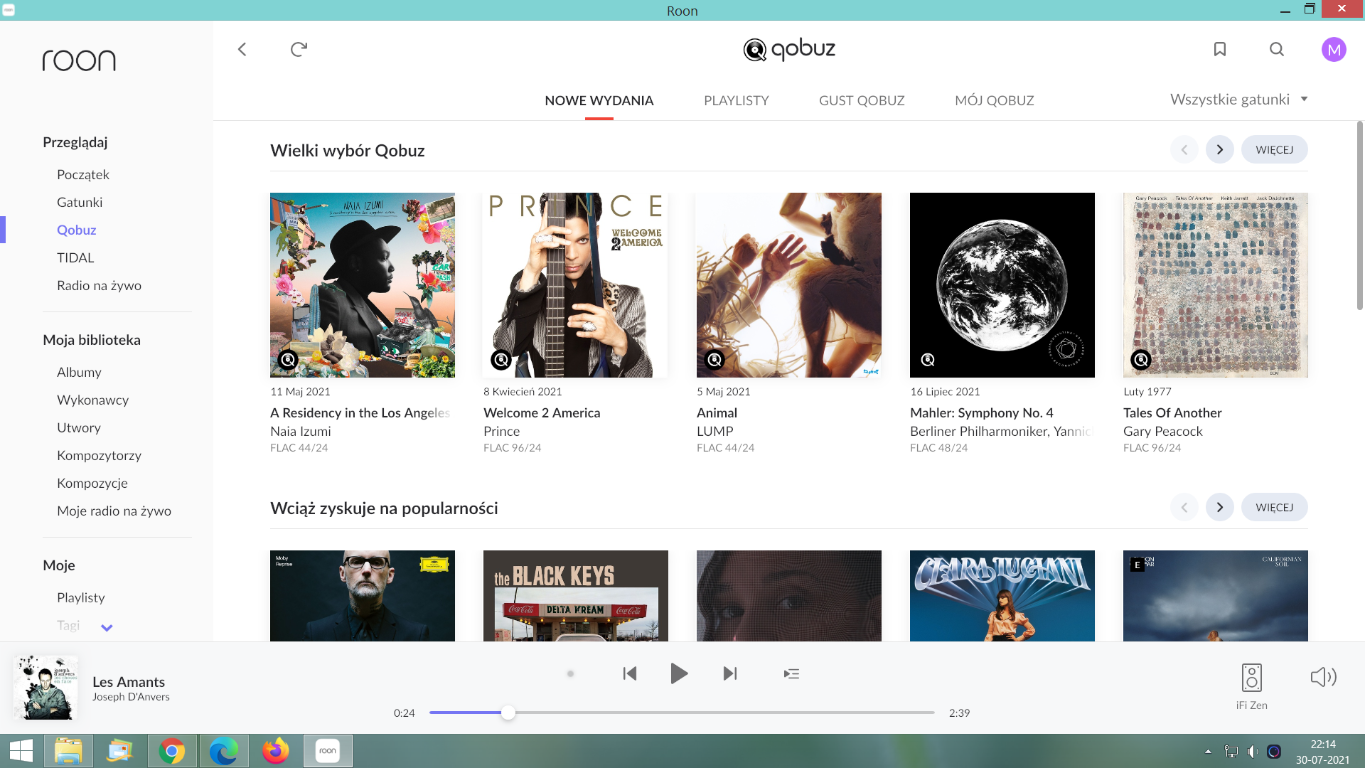Viewport: 1365px width, 768px height.
Task: Open artist link LUMP
Action: pos(715,431)
